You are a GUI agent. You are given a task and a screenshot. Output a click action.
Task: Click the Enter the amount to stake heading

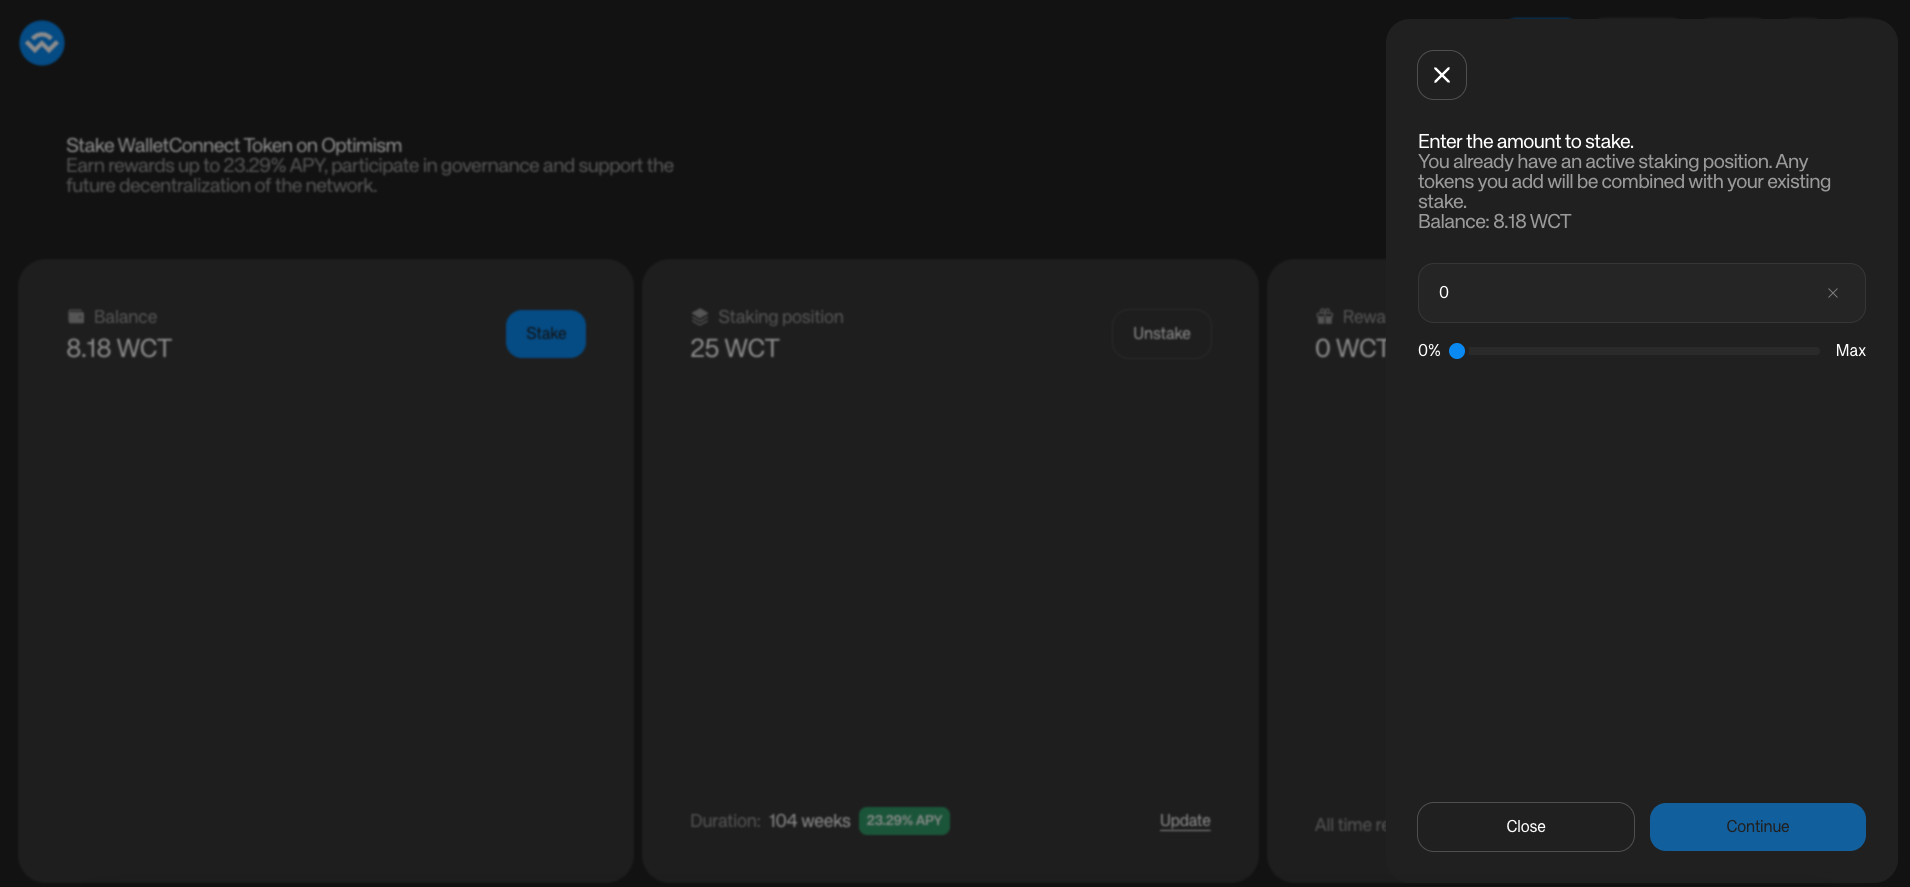[1526, 142]
